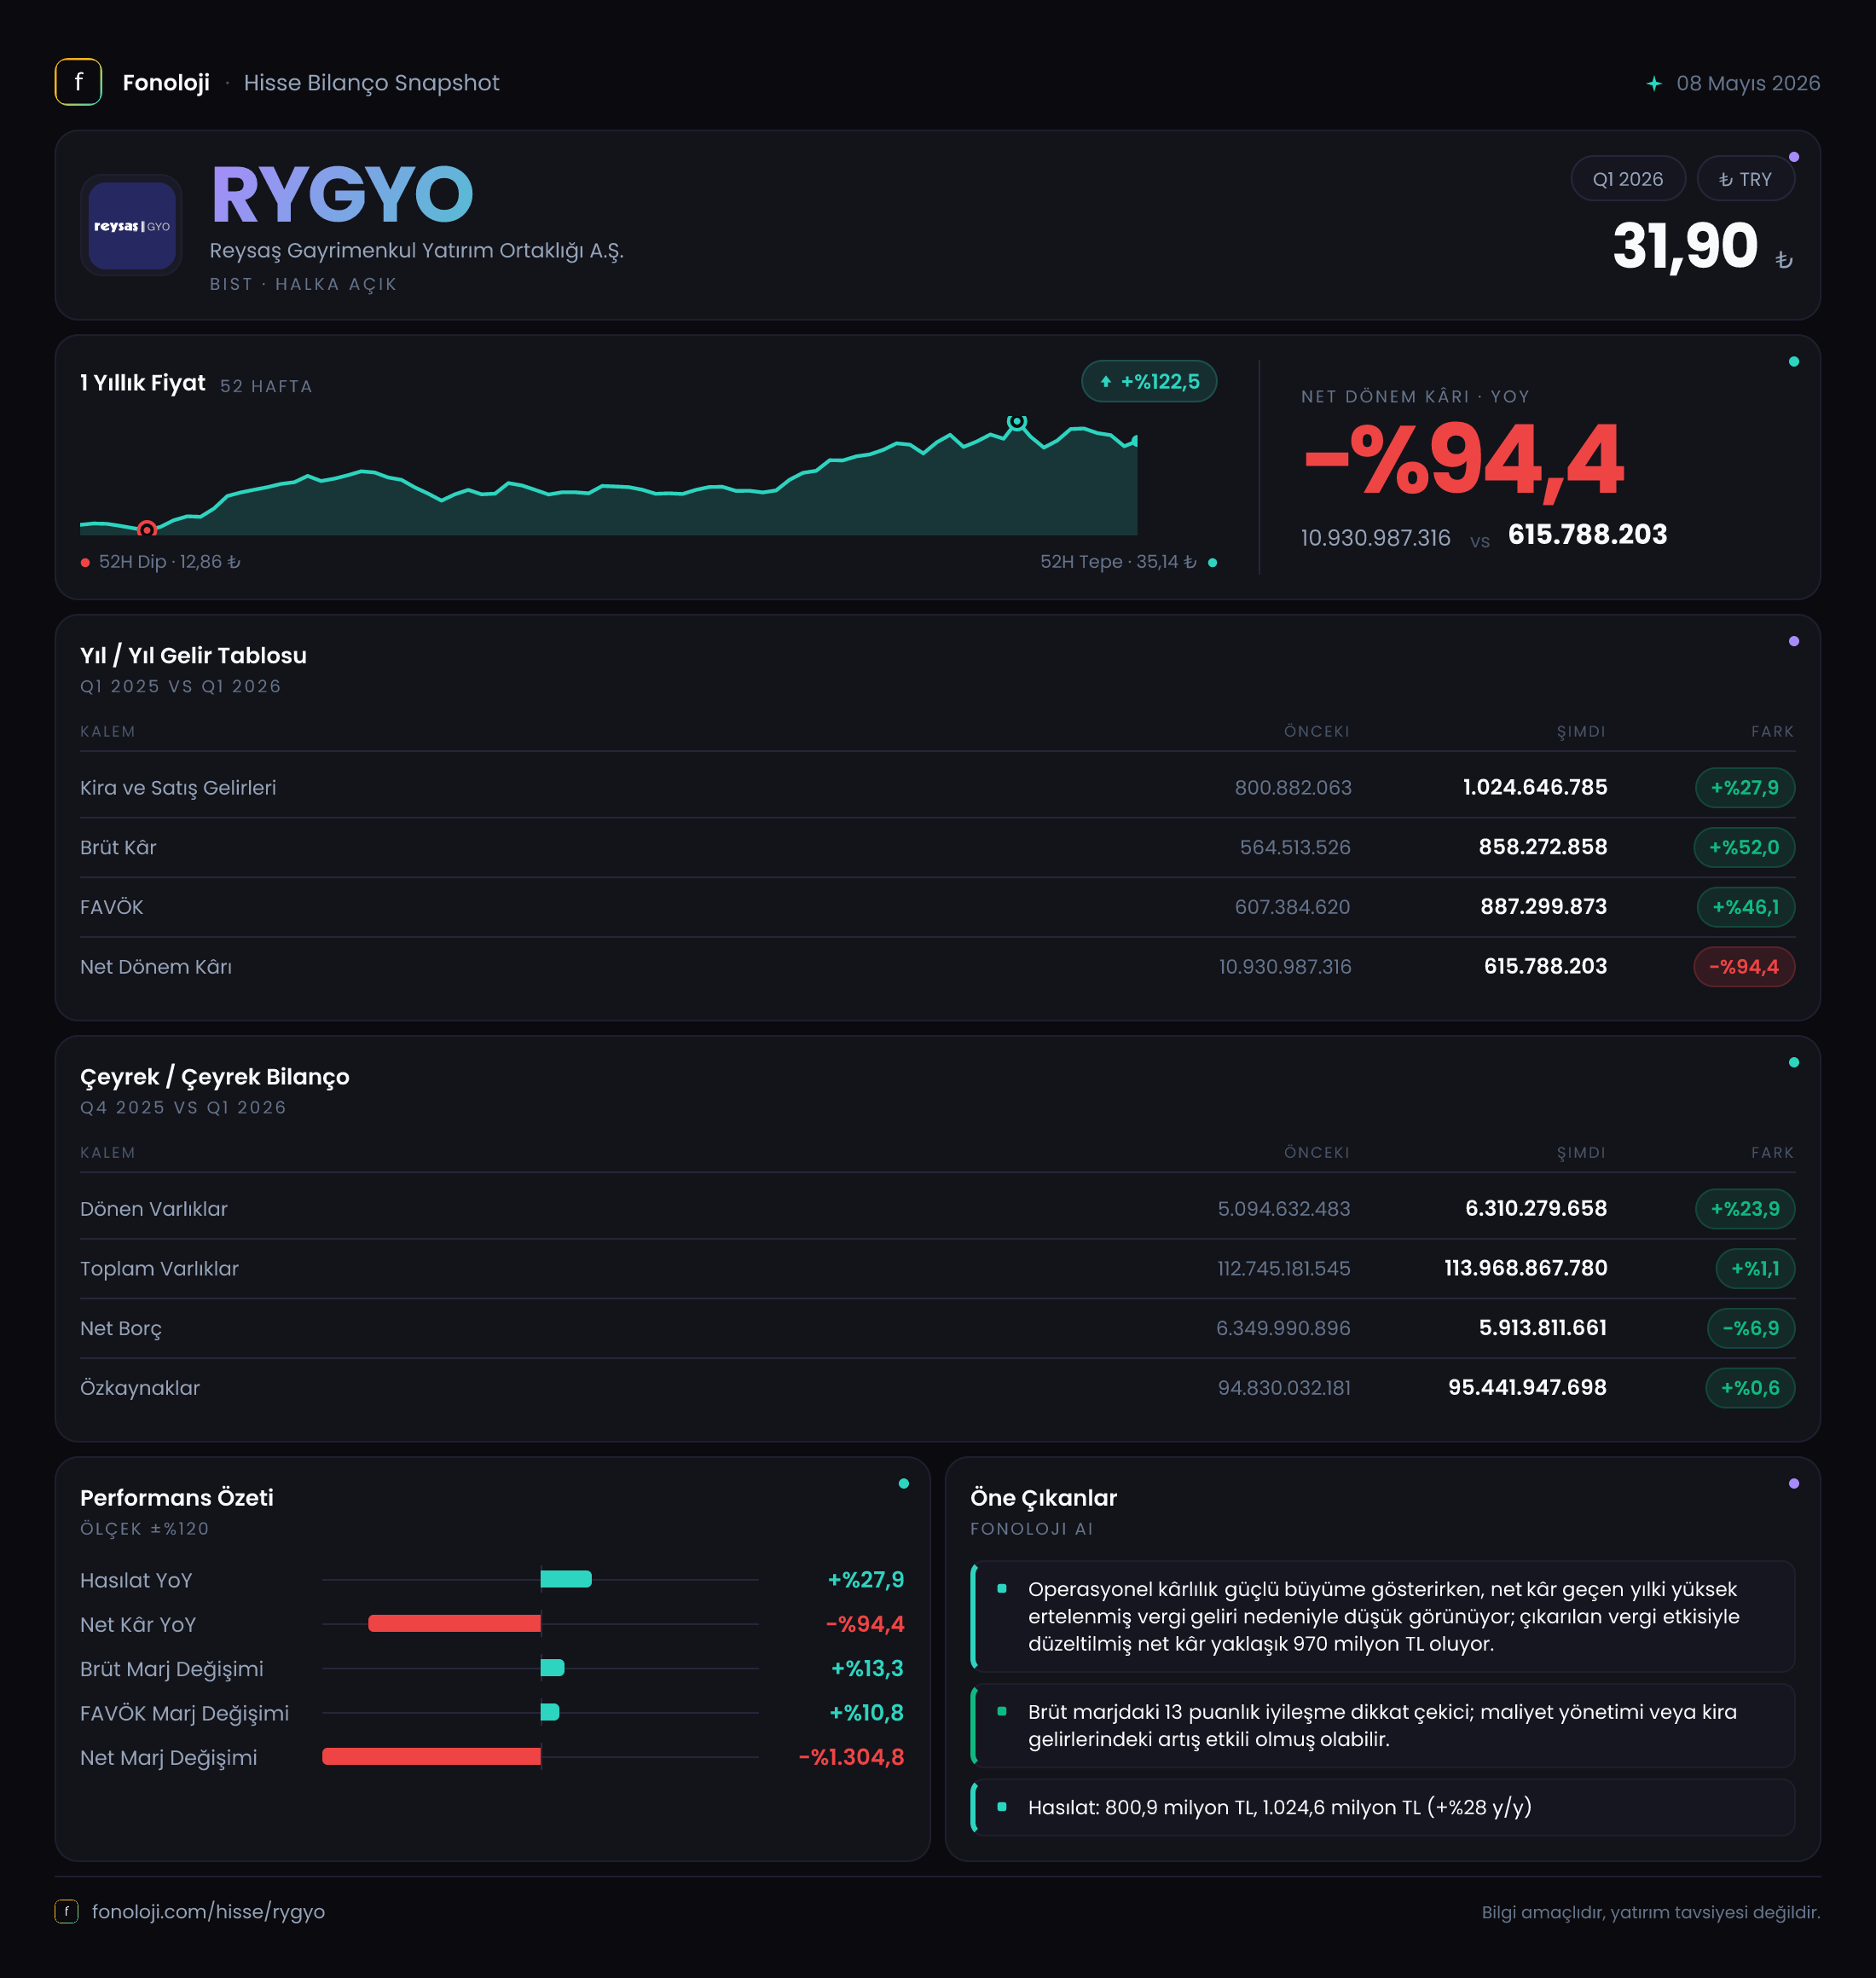Click the red Net Kâr YoY bar
Screen dimensions: 1876x1978
455,1624
